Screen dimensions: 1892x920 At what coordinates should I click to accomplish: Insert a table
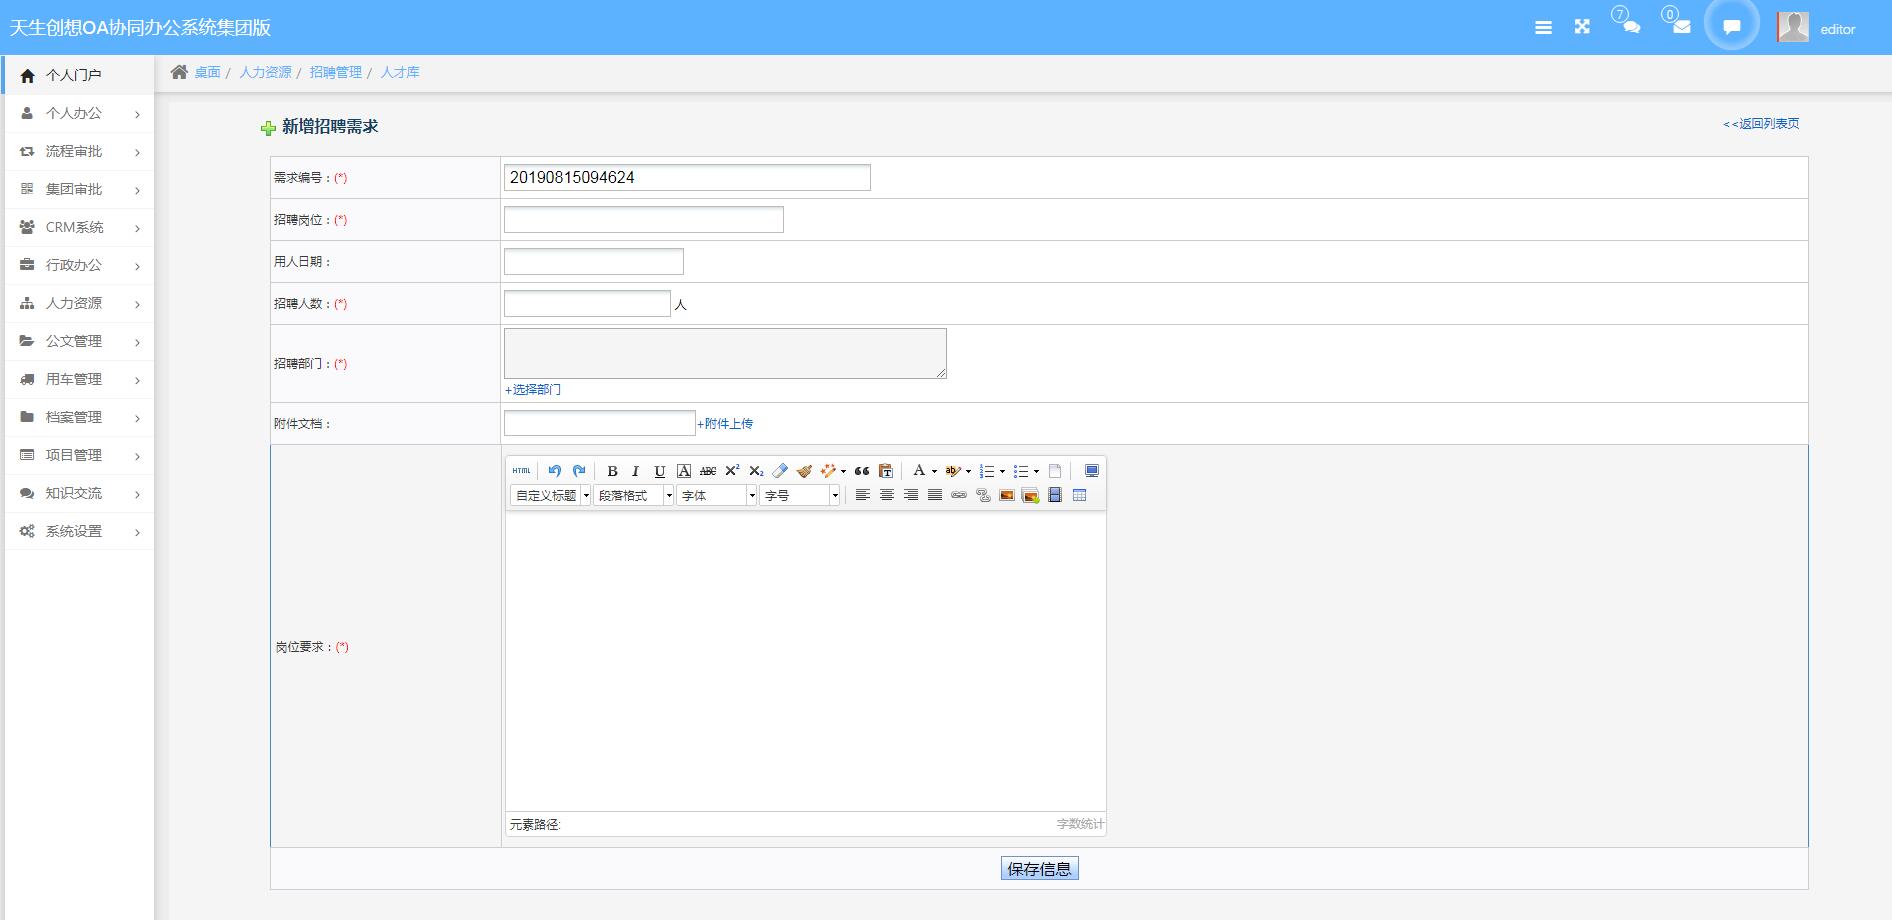click(1079, 495)
